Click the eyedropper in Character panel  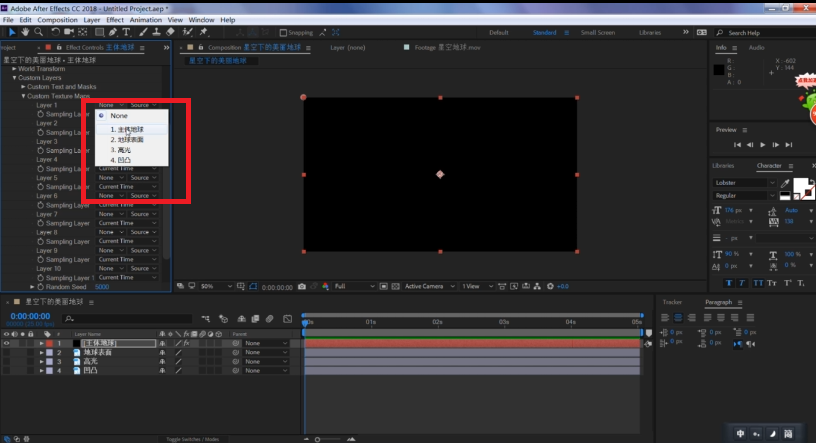[x=783, y=184]
